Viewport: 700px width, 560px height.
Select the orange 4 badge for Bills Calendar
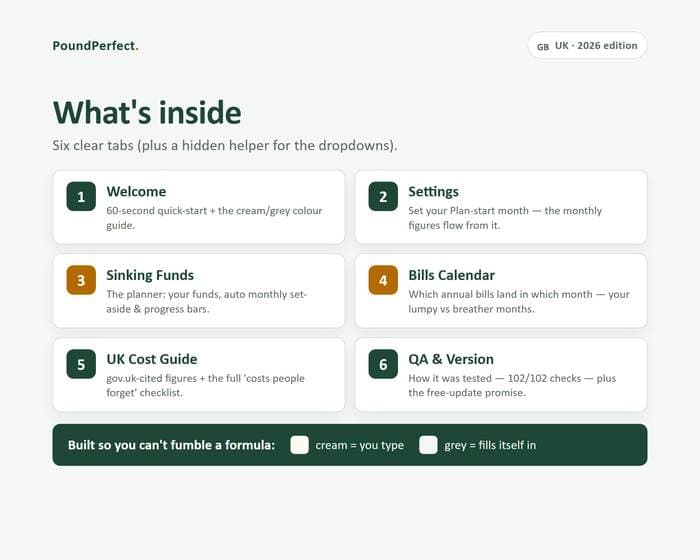click(x=383, y=280)
